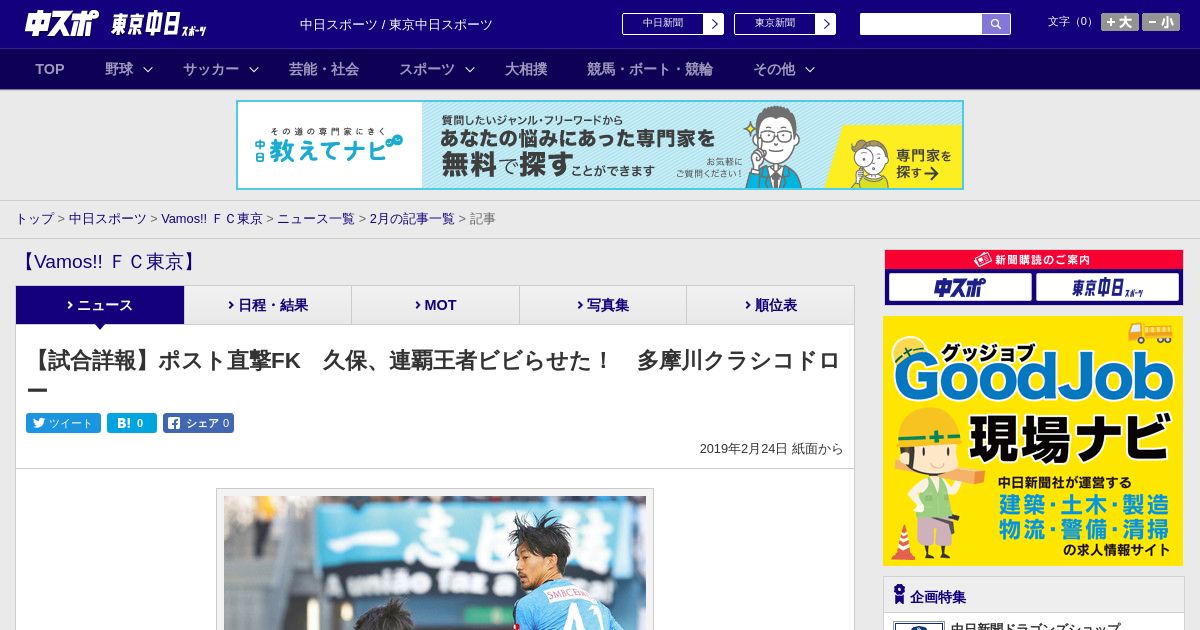
Task: Switch to the 写真集 tab
Action: 603,305
